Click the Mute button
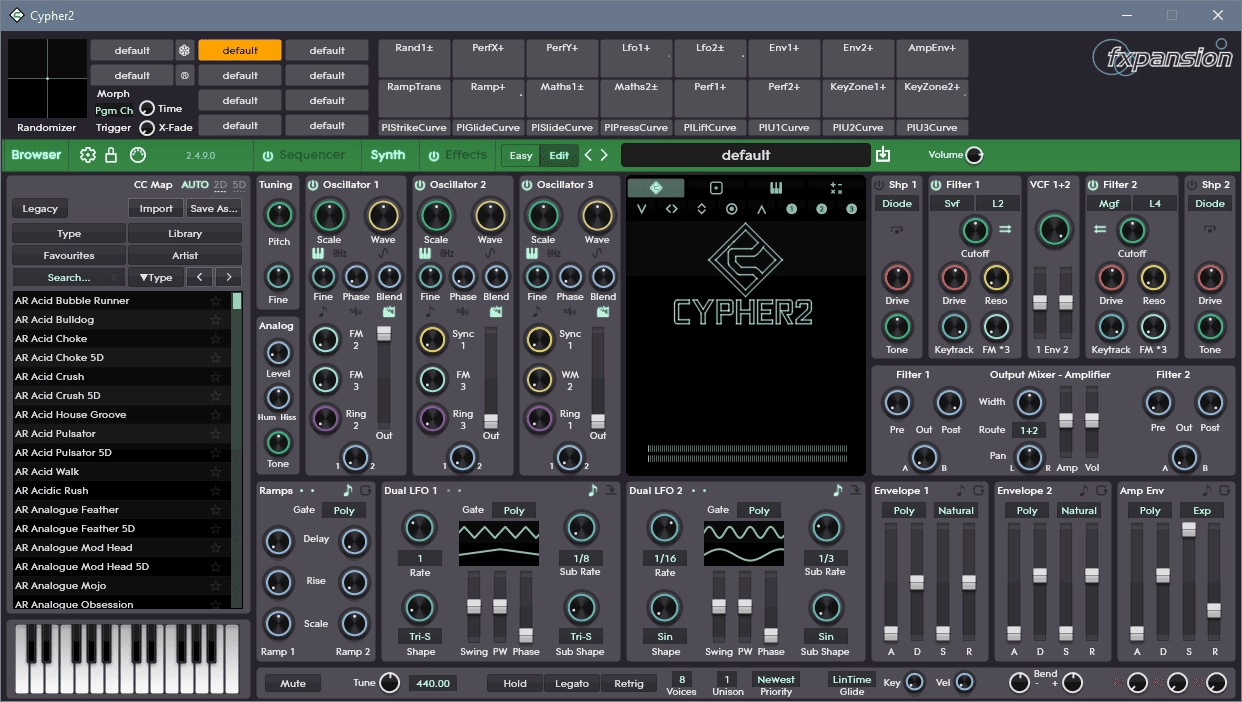Viewport: 1242px width, 702px height. 293,683
